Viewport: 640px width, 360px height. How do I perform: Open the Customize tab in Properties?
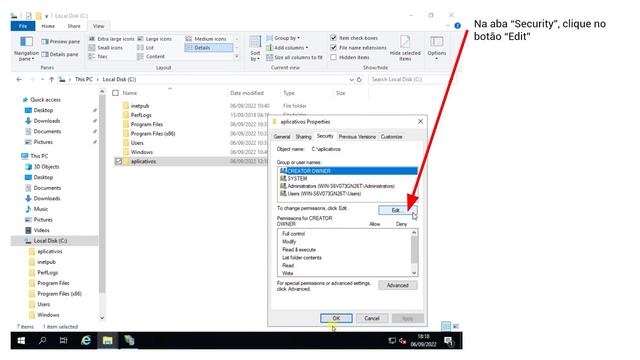pyautogui.click(x=391, y=137)
